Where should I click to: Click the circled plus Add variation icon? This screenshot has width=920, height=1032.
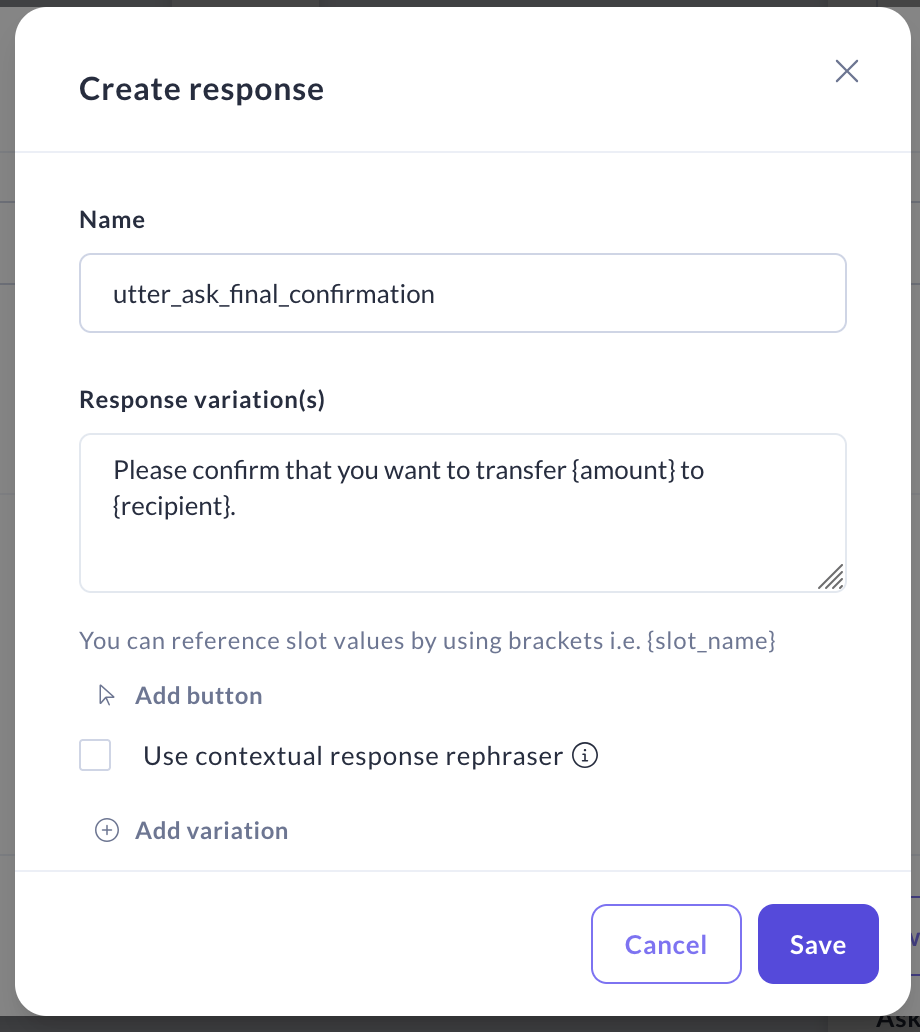(107, 830)
